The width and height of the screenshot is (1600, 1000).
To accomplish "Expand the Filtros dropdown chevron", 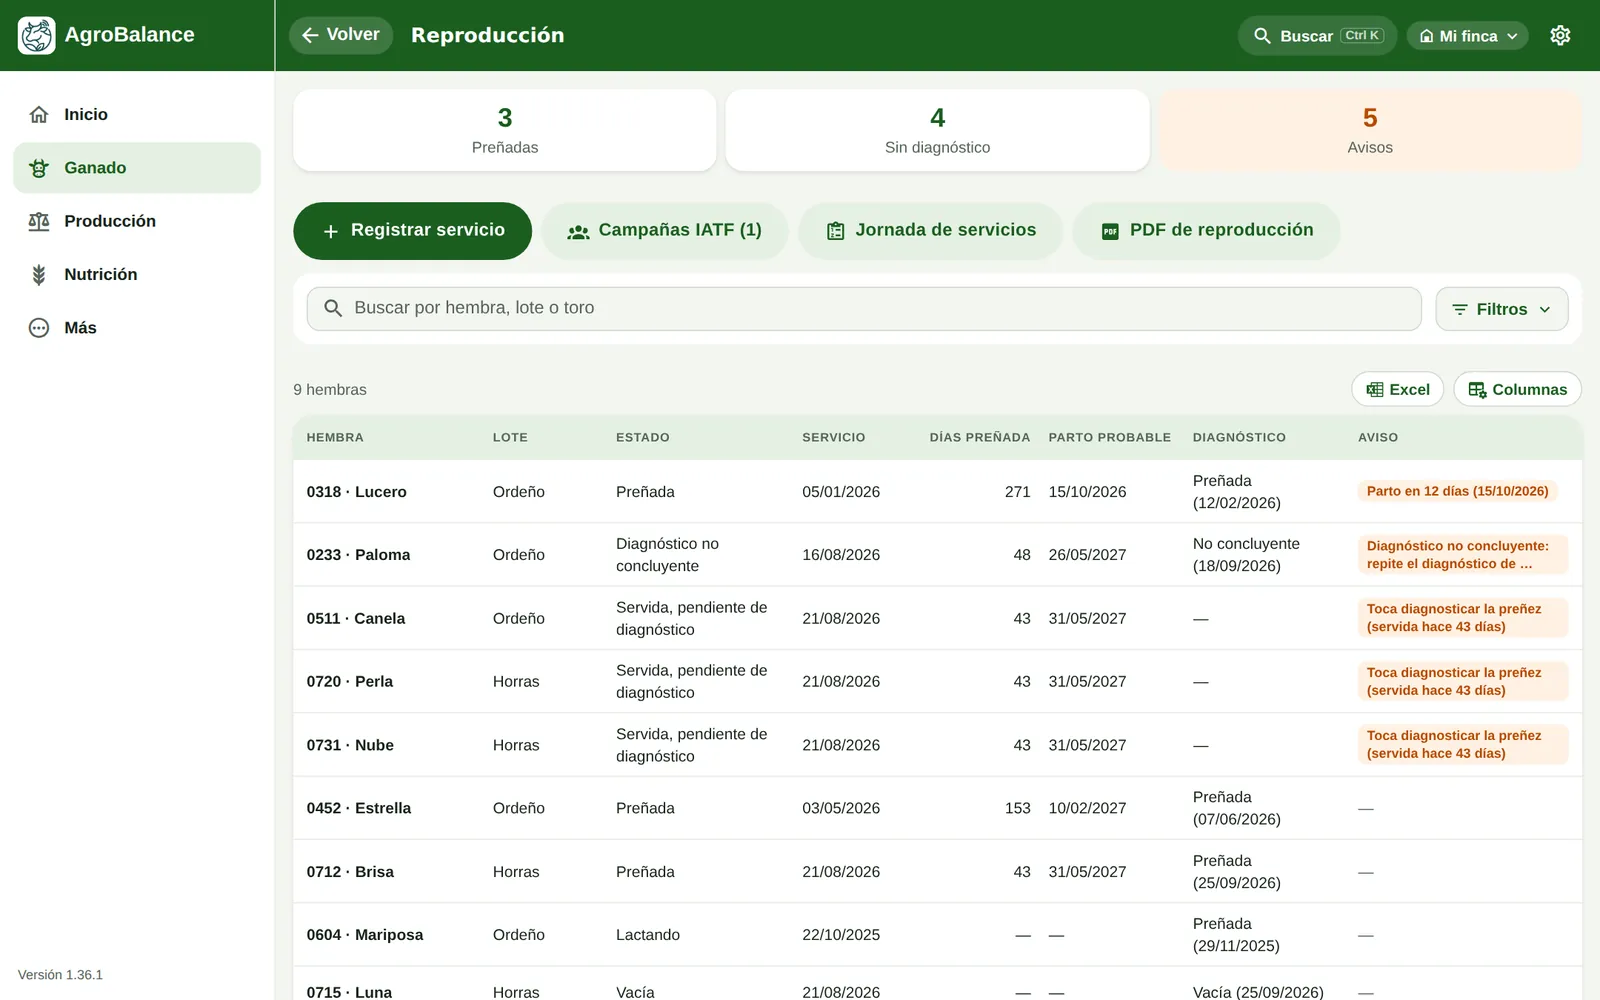I will click(x=1545, y=310).
